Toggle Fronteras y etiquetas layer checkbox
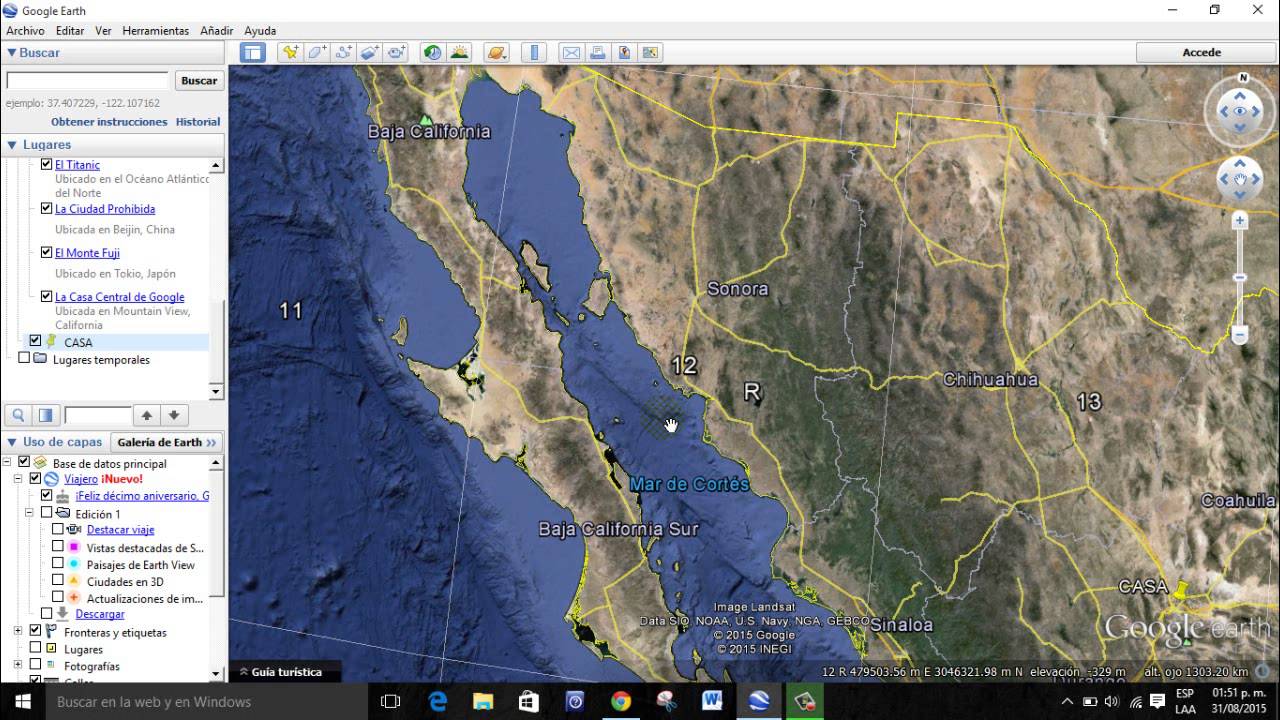The width and height of the screenshot is (1280, 720). (35, 631)
